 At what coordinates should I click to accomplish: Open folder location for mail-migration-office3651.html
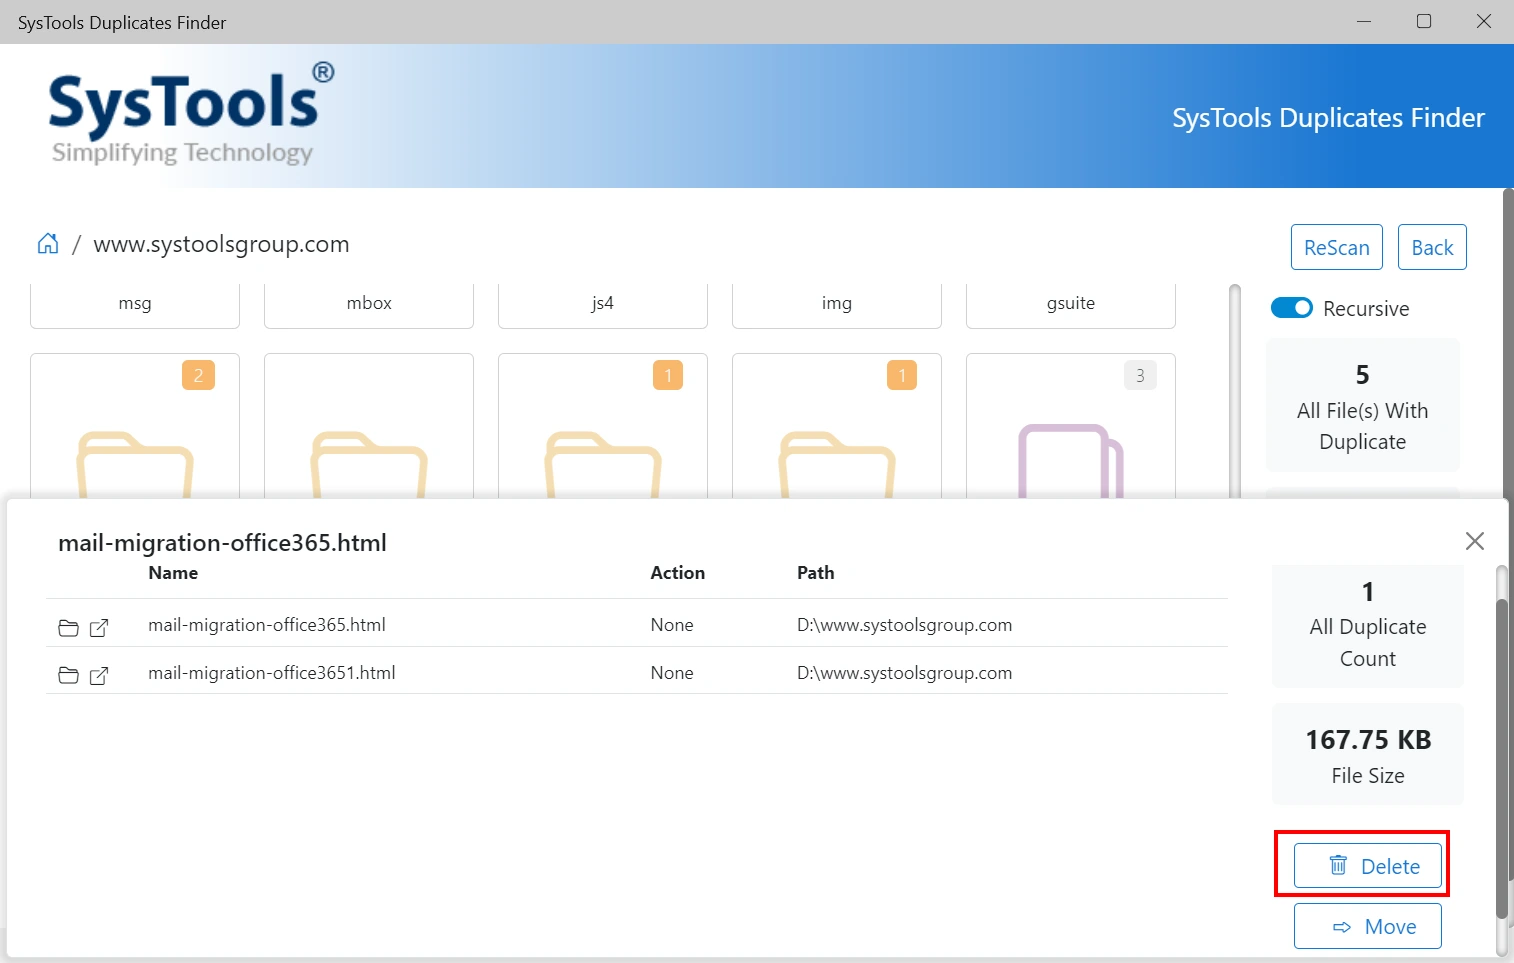(68, 676)
